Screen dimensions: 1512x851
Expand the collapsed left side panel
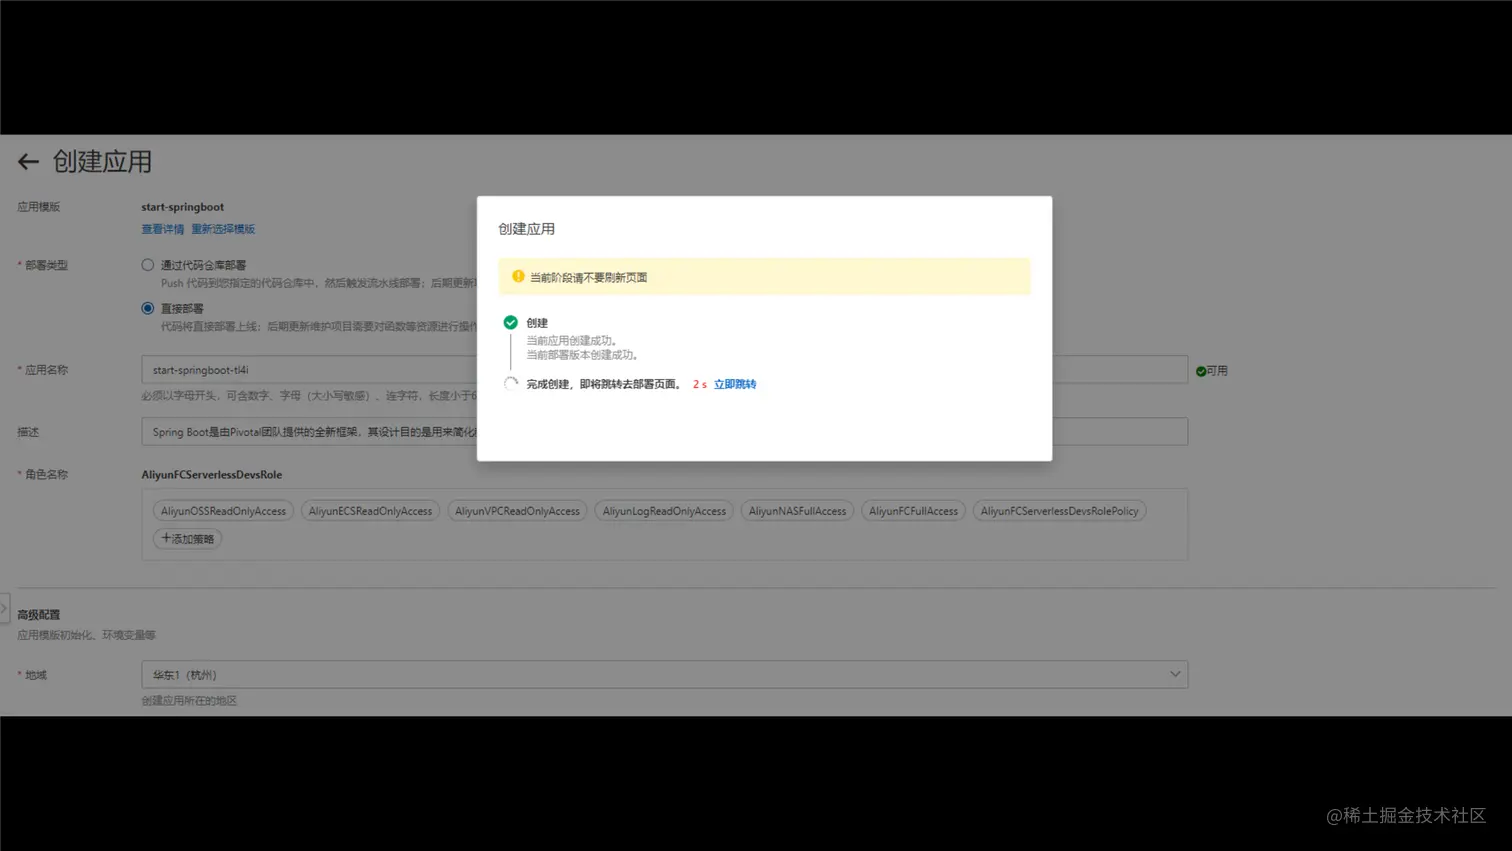4,608
